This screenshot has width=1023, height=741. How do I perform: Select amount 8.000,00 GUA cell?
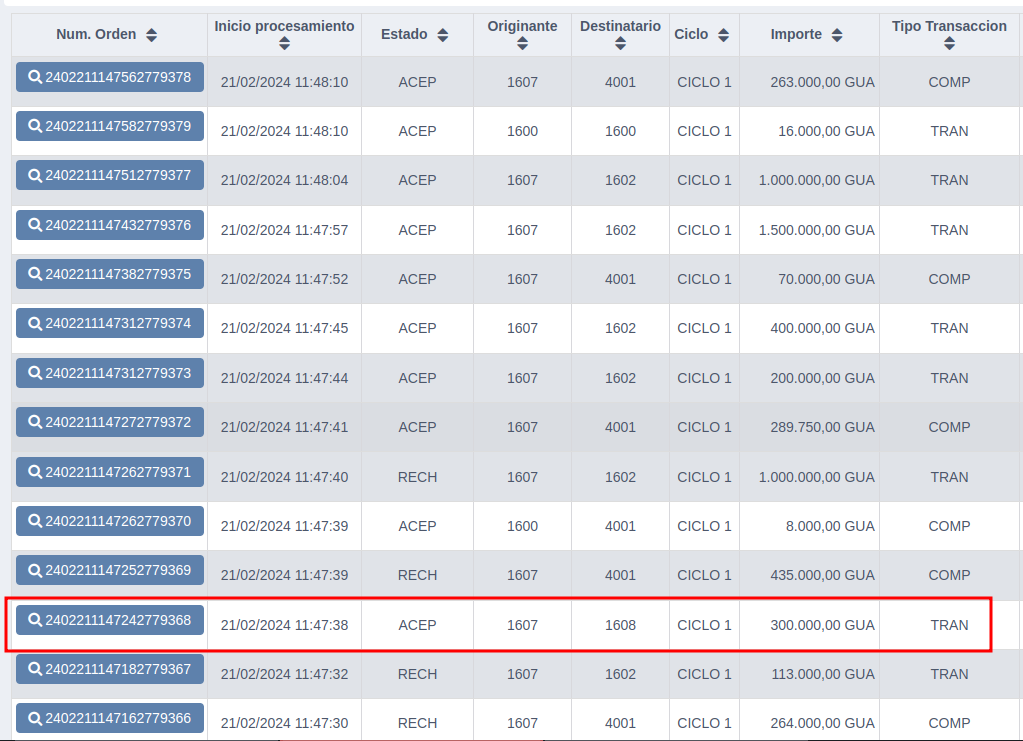tap(809, 526)
